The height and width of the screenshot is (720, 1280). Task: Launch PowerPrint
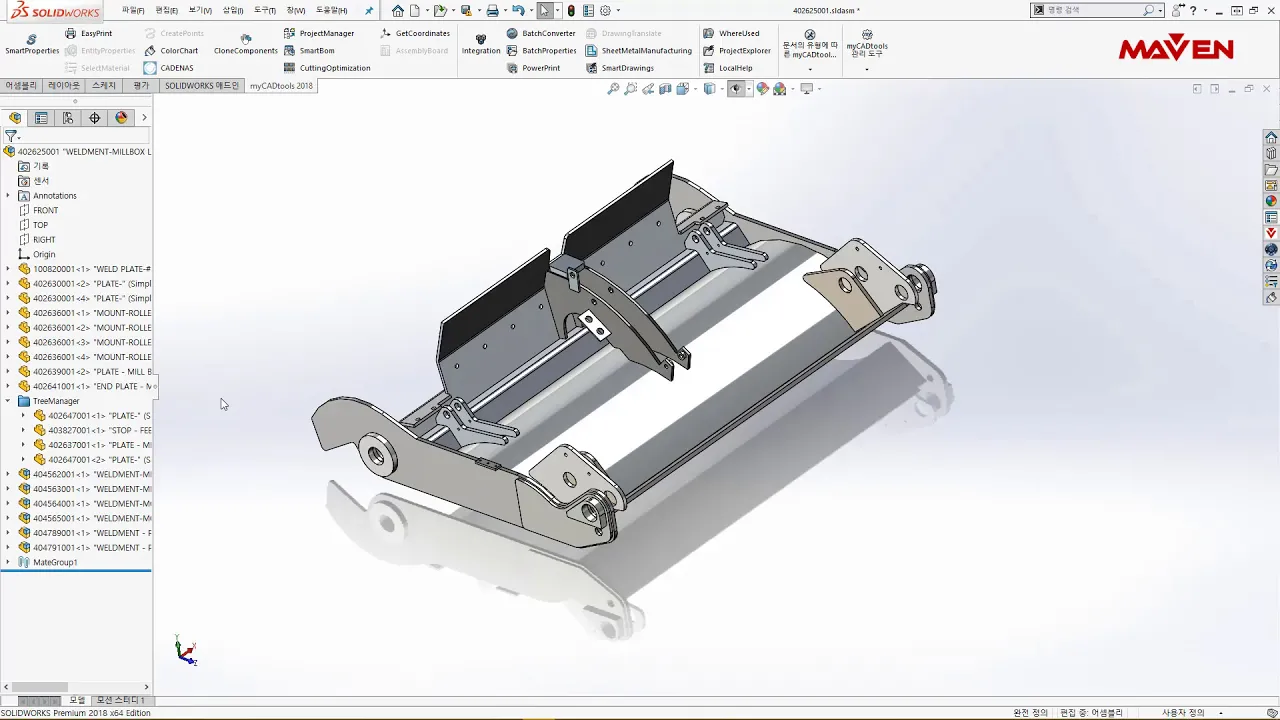point(533,68)
